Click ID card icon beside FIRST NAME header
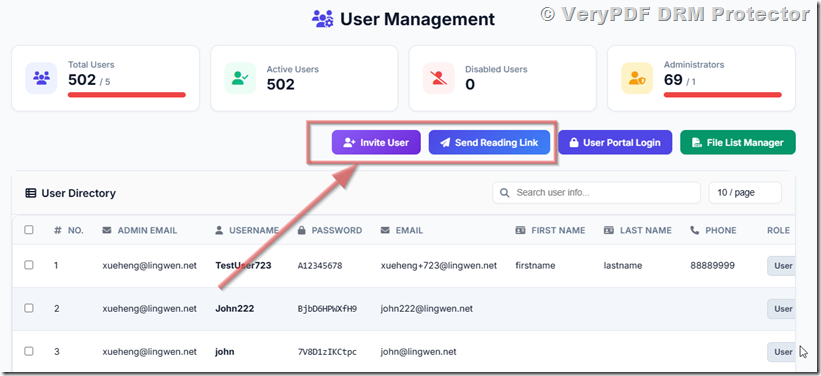 [520, 230]
